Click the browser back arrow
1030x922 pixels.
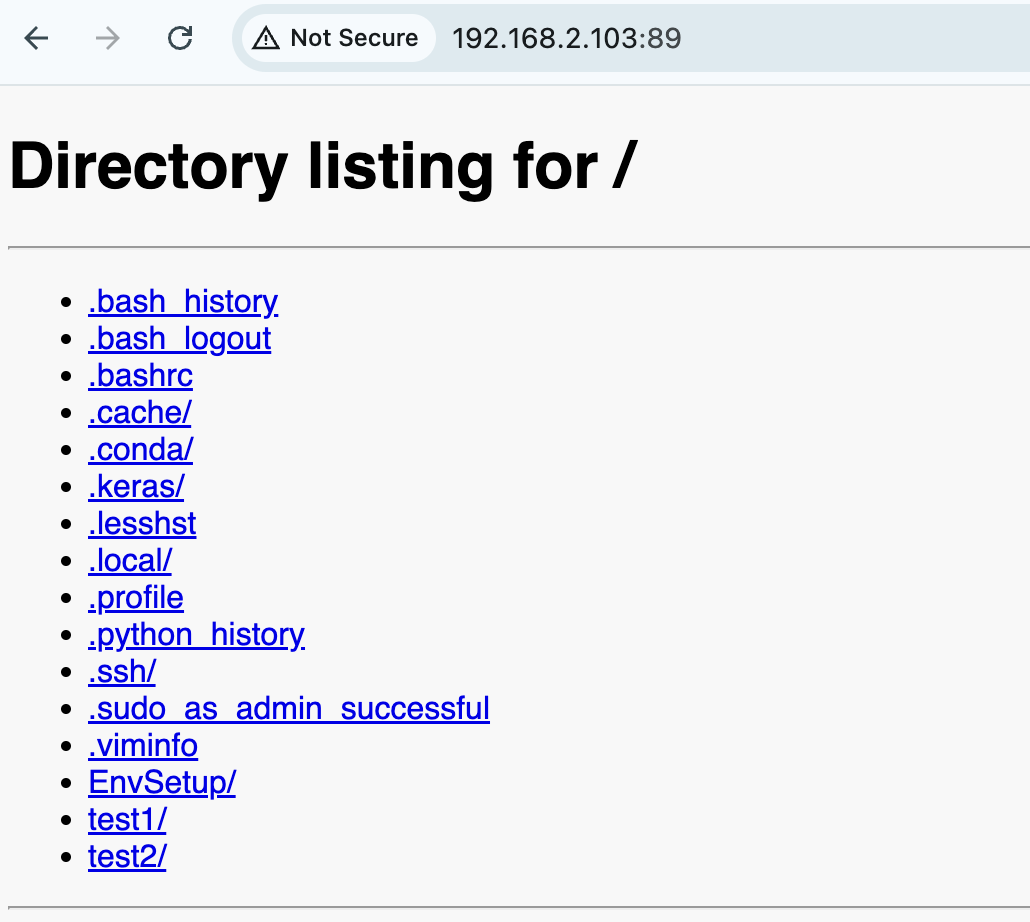click(37, 39)
